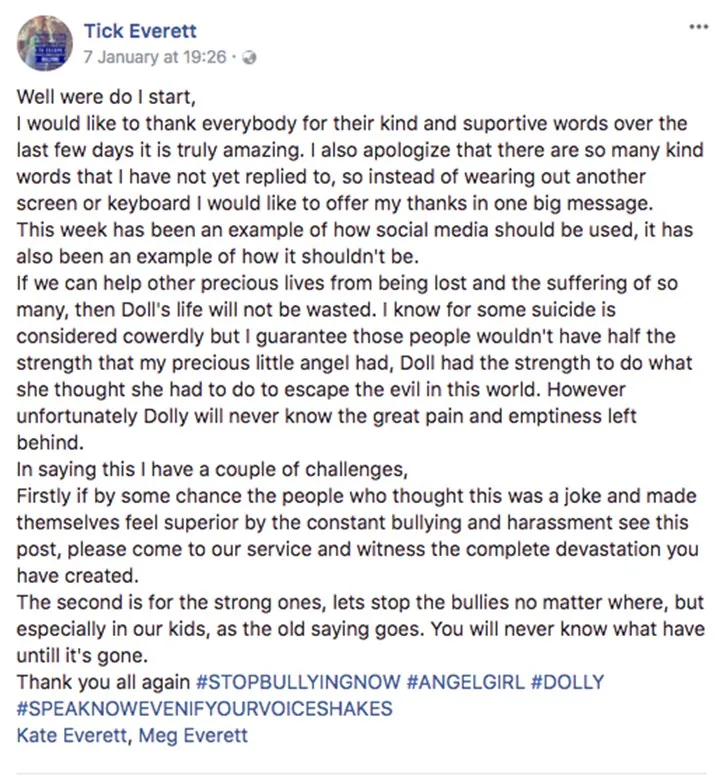The width and height of the screenshot is (720, 780).
Task: Open tagged profile Meg Everett
Action: pos(193,735)
